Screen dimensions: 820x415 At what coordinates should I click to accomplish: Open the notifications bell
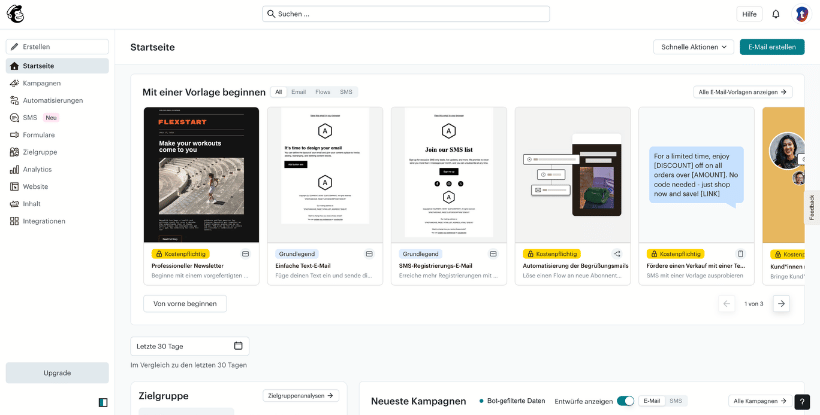coord(776,14)
